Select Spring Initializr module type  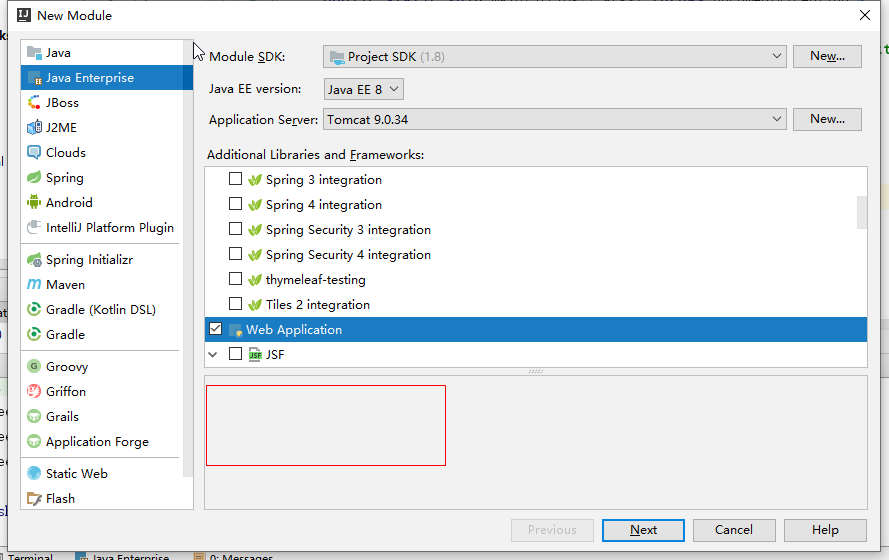coord(89,260)
